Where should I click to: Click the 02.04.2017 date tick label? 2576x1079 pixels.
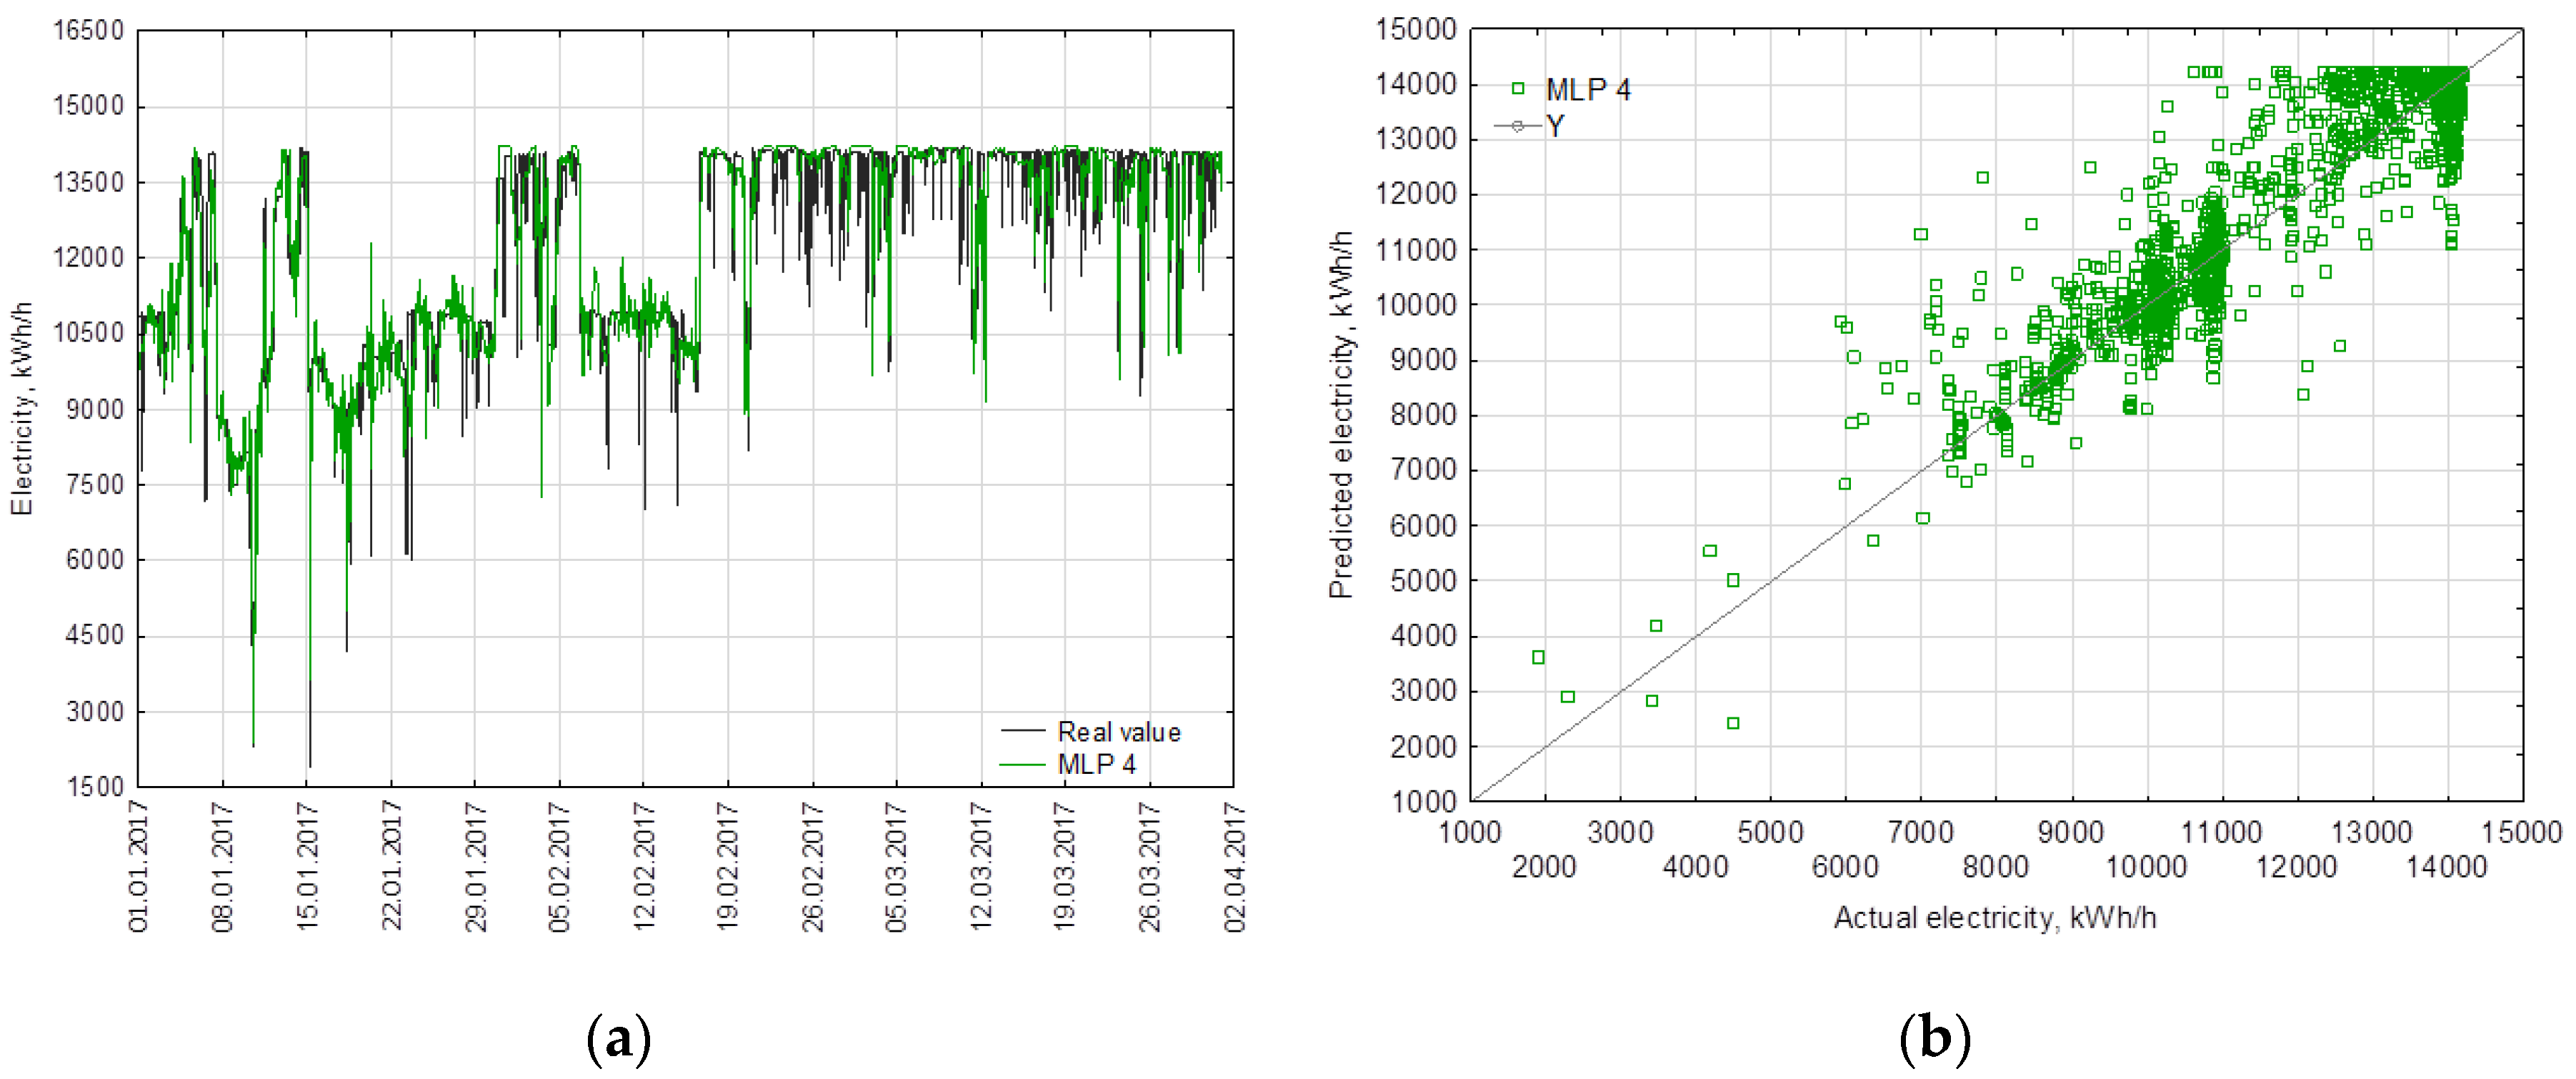[x=1235, y=866]
